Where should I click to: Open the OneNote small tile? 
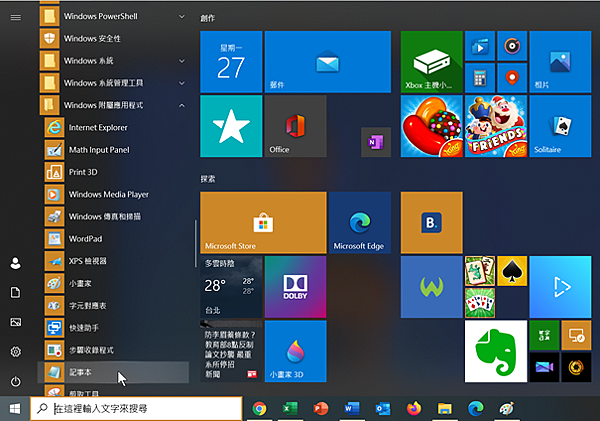click(x=376, y=142)
